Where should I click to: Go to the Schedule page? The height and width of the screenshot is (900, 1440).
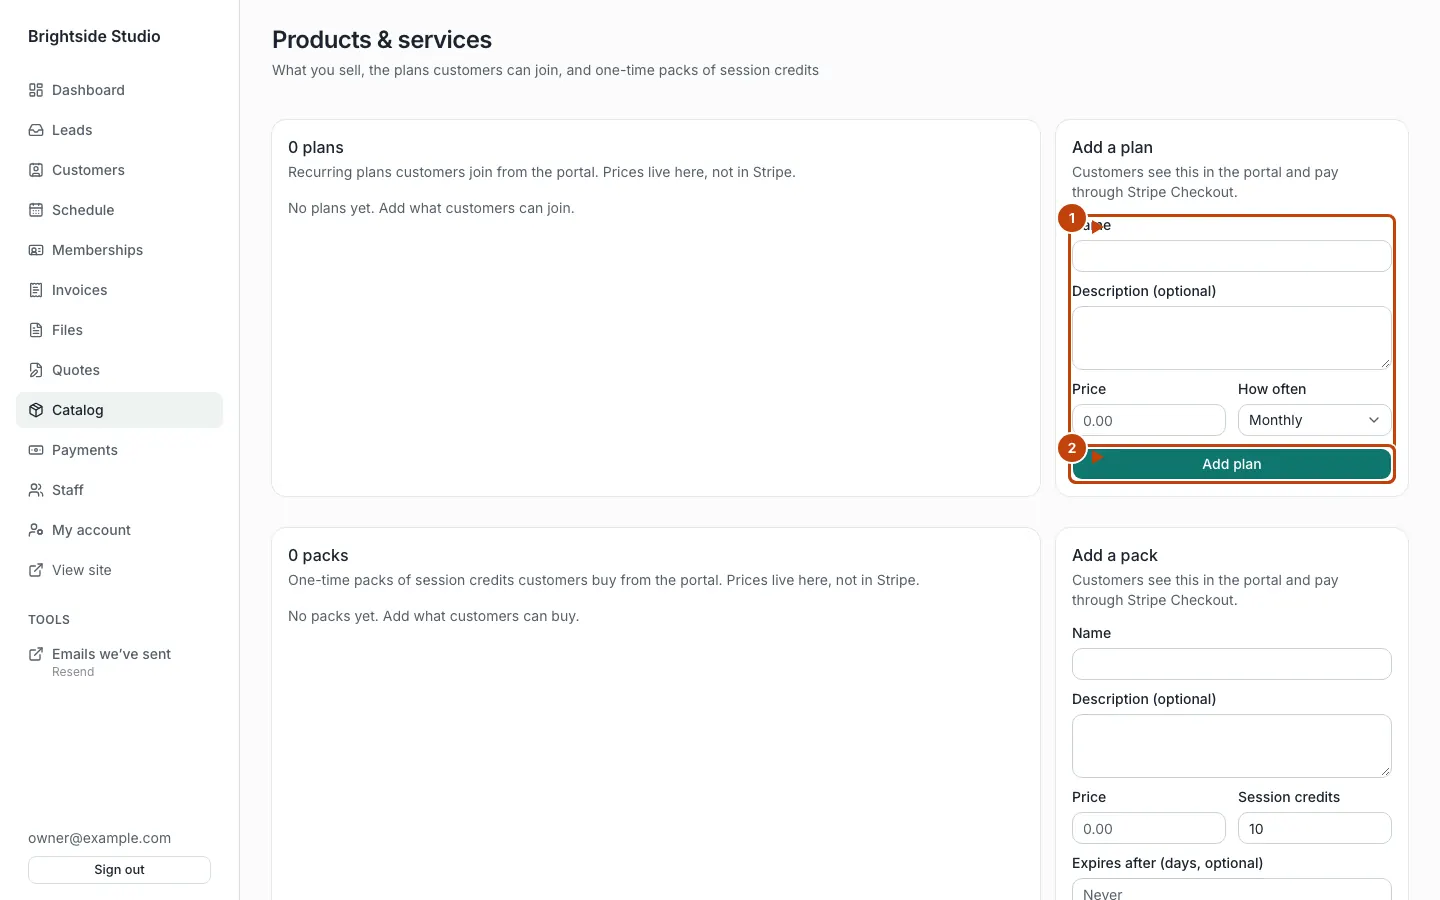point(120,210)
